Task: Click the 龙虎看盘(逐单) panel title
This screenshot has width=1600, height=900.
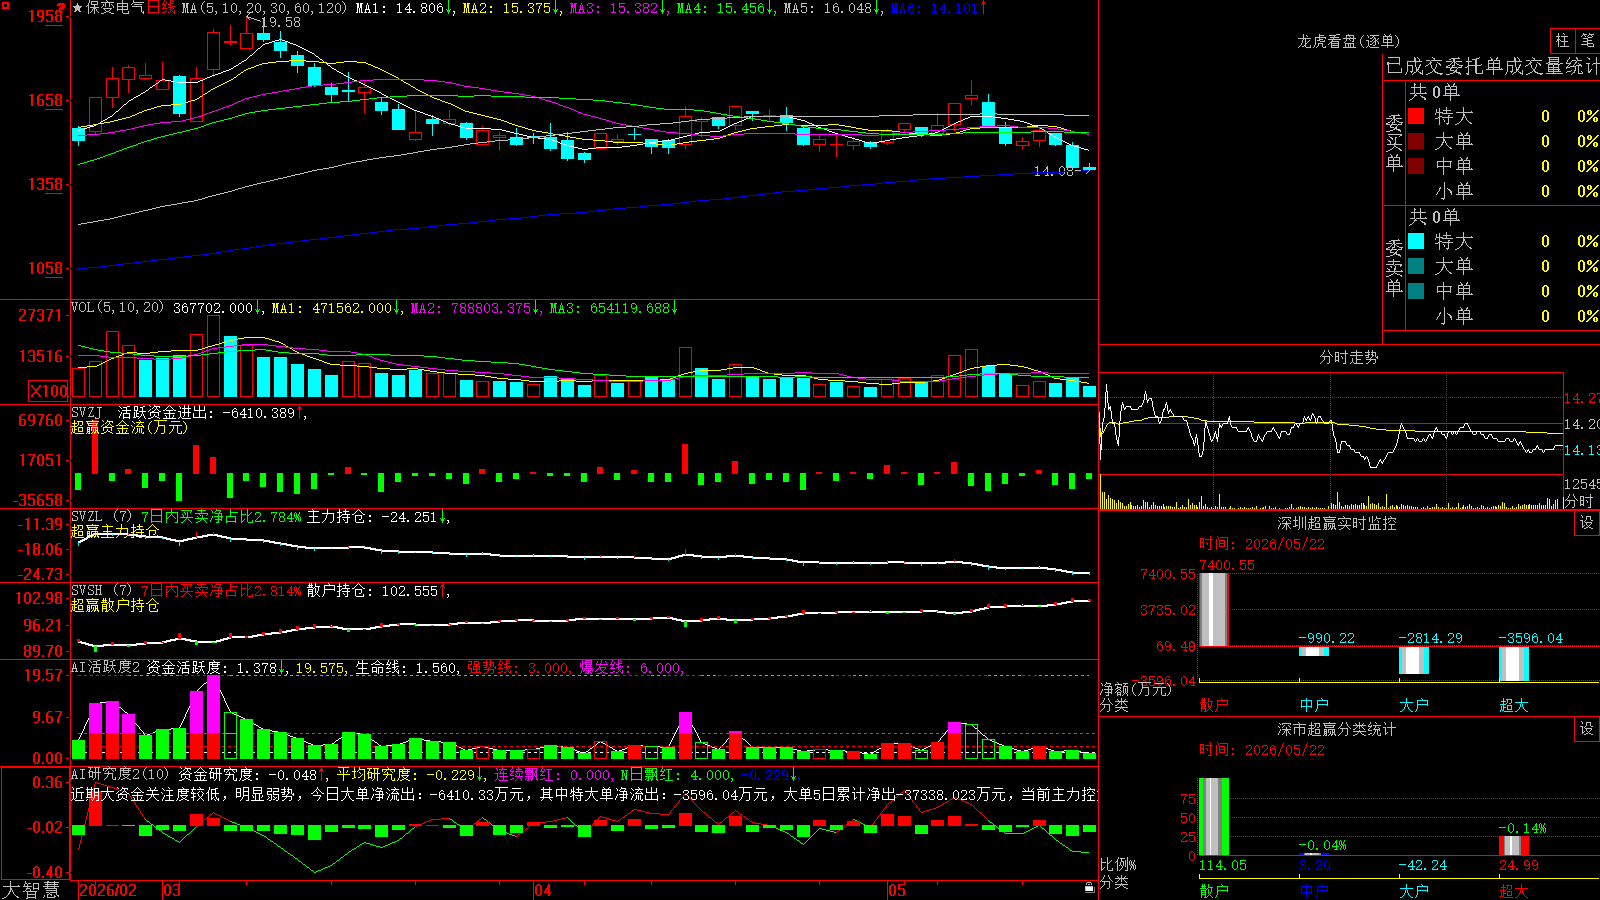Action: [x=1348, y=41]
